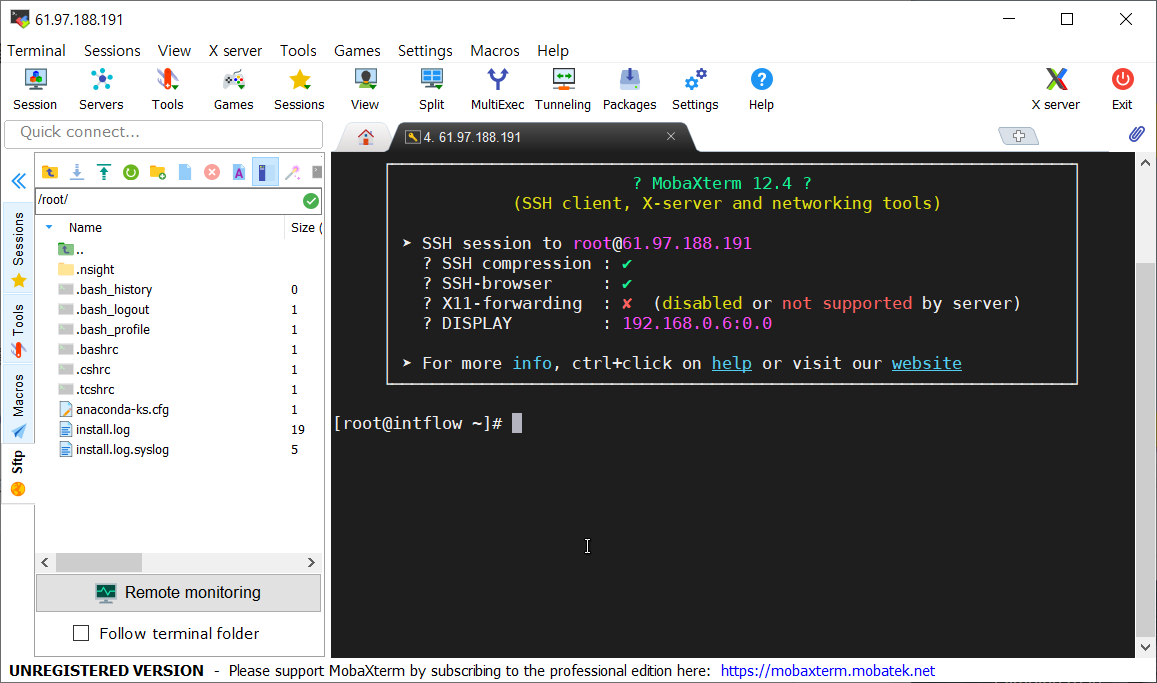Click the green checkmark beside /root/ path
This screenshot has width=1157, height=683.
(311, 201)
